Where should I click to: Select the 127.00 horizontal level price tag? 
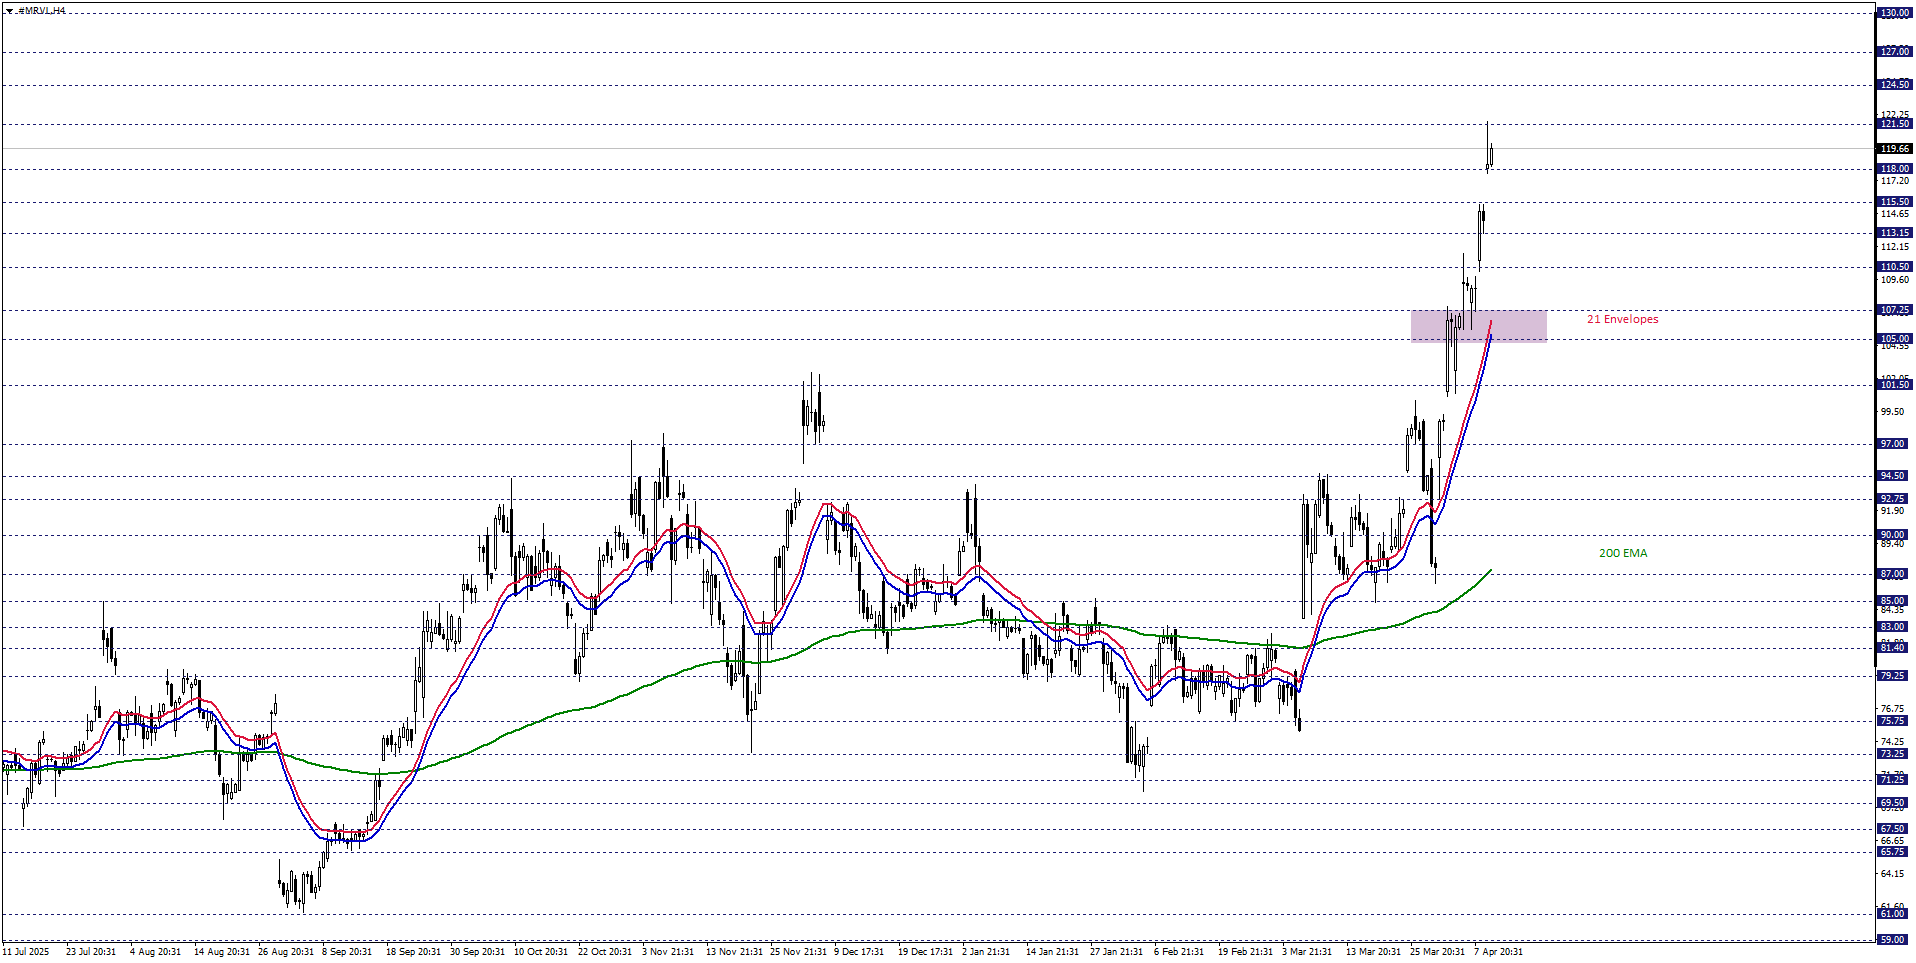click(x=1894, y=52)
